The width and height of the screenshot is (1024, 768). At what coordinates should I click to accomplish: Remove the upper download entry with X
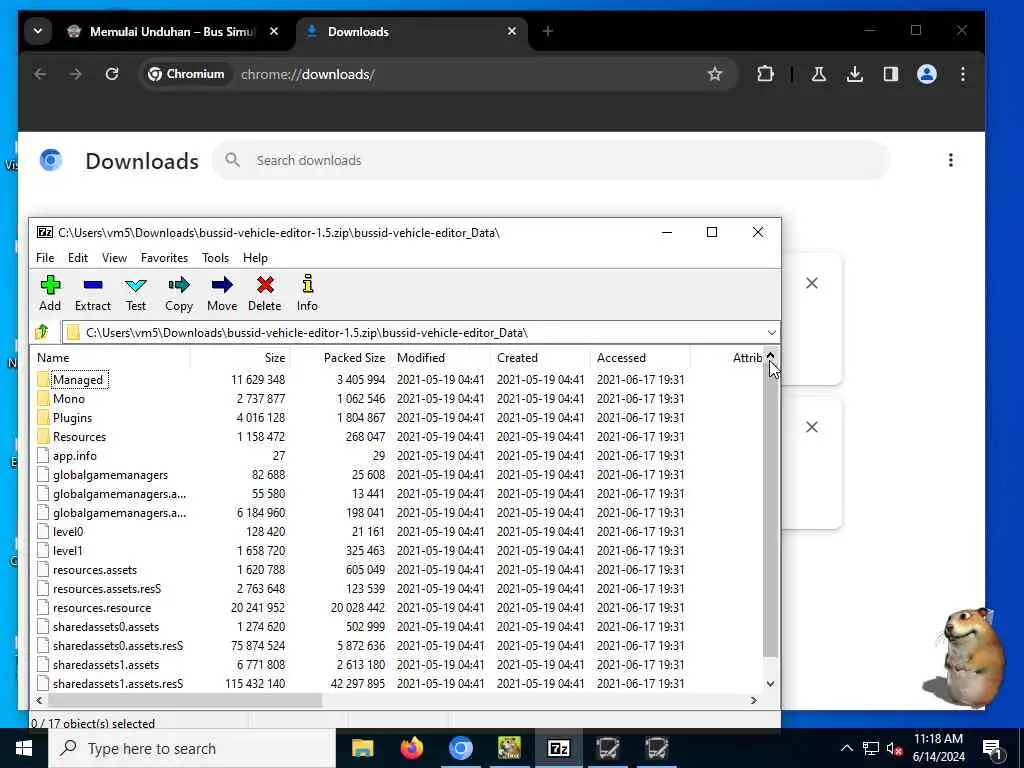click(812, 283)
